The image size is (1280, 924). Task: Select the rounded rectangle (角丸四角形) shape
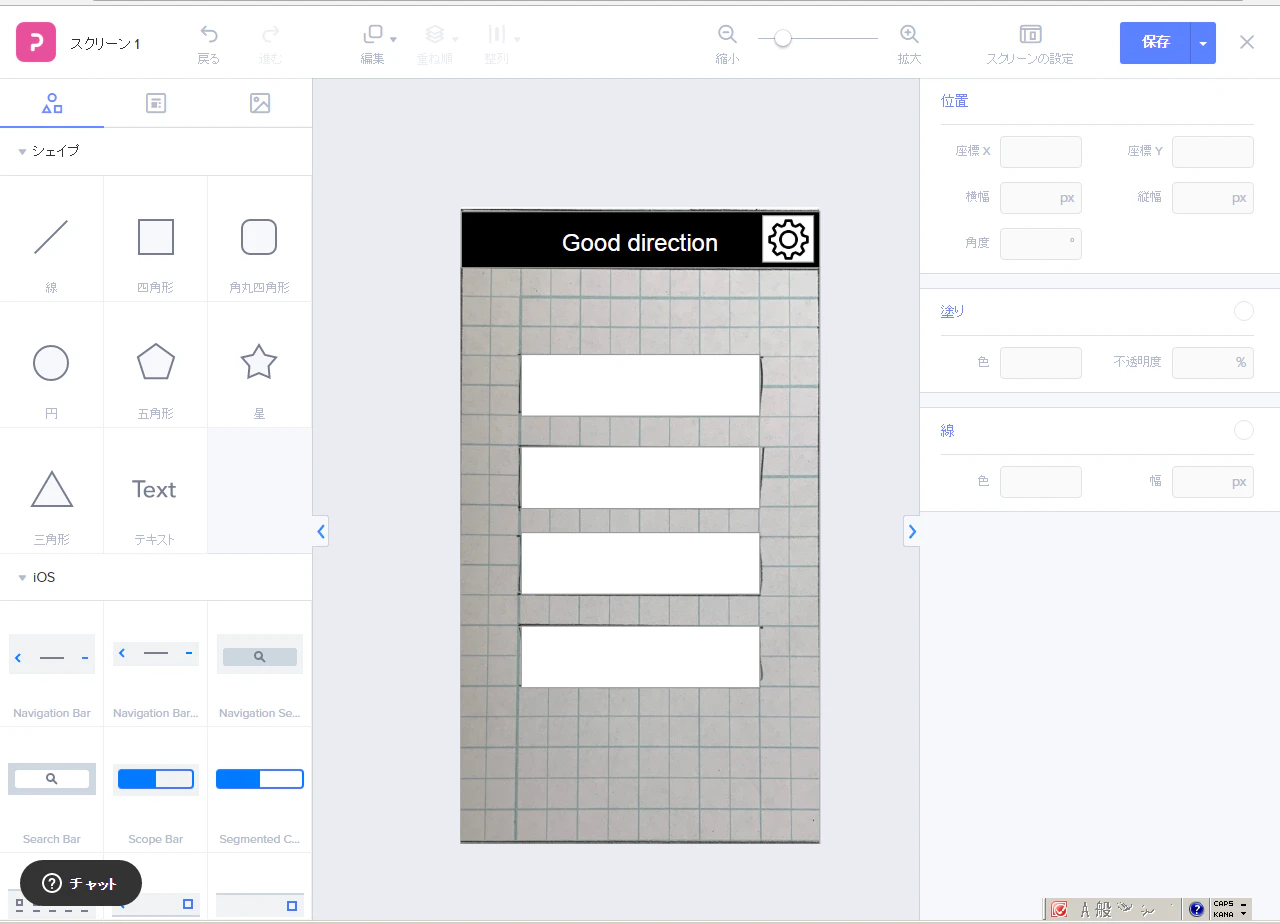point(259,238)
